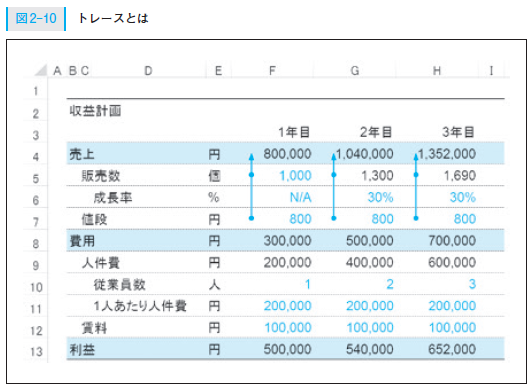The height and width of the screenshot is (387, 531).
Task: Select column D header
Action: (x=148, y=70)
